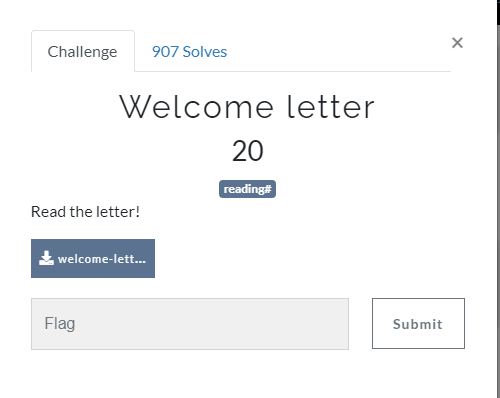Click the word 'Solves' in the blue tab link
This screenshot has height=398, width=500.
point(205,52)
